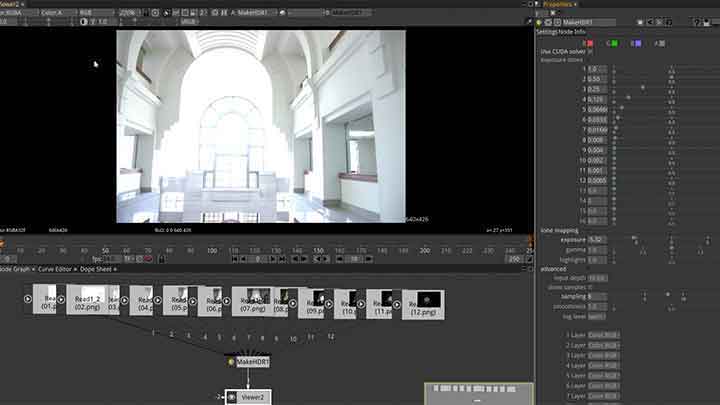This screenshot has width=720, height=405.
Task: Toggle the alpha channel checkbox
Action: (662, 43)
